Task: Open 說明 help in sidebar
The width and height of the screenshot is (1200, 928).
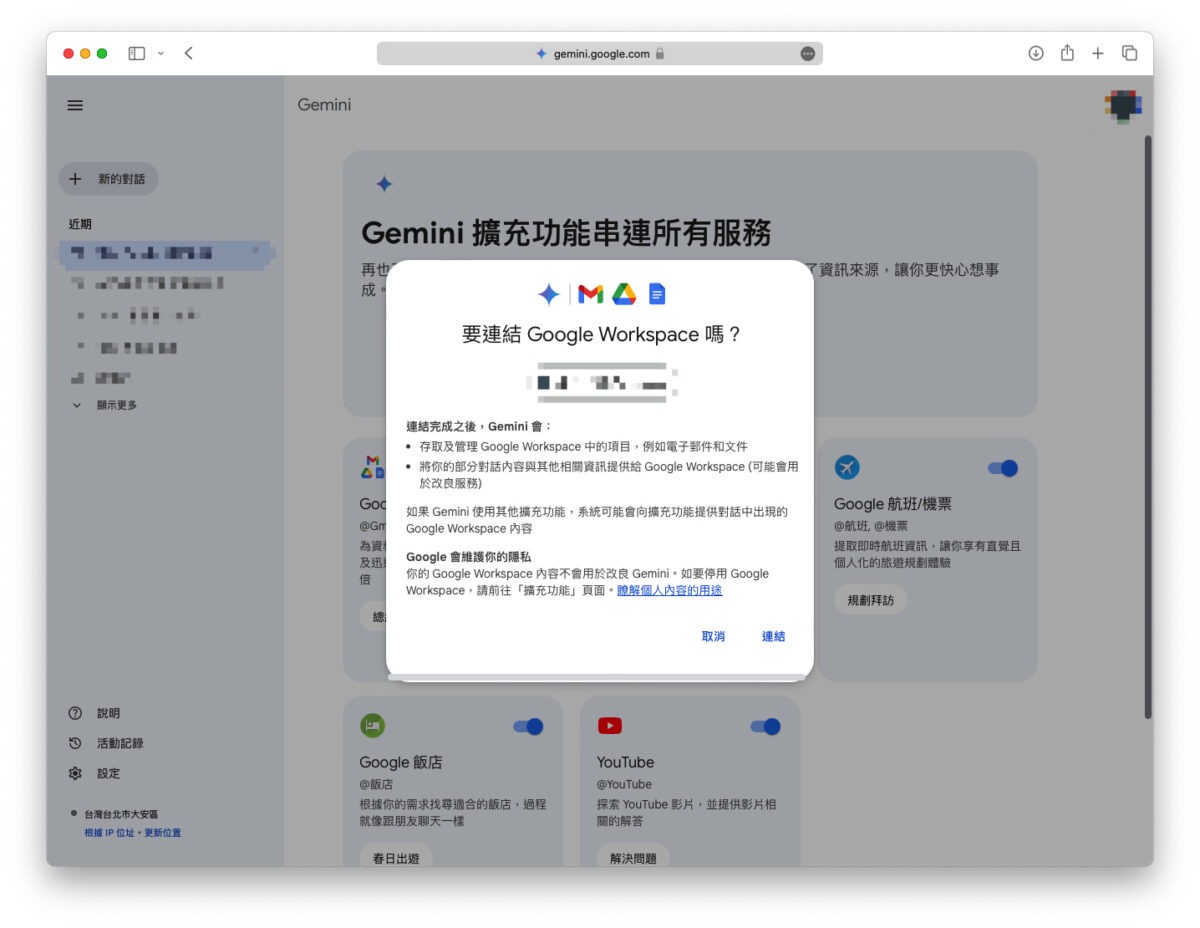Action: point(108,713)
